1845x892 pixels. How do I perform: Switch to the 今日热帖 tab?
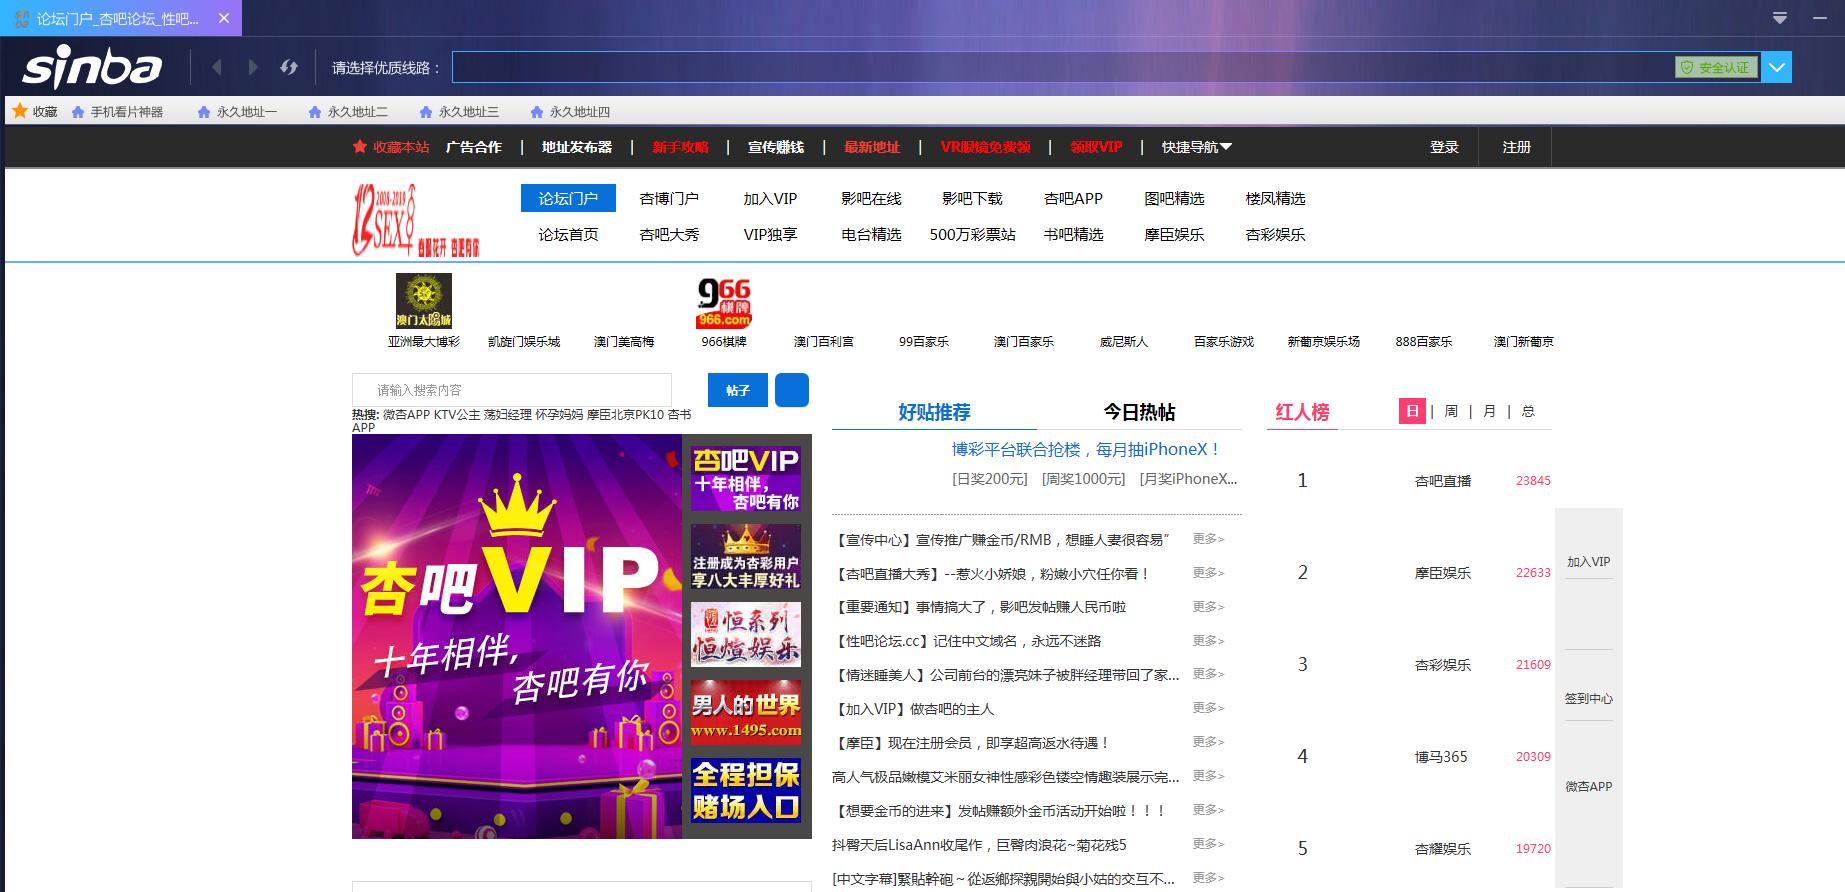pos(1139,412)
